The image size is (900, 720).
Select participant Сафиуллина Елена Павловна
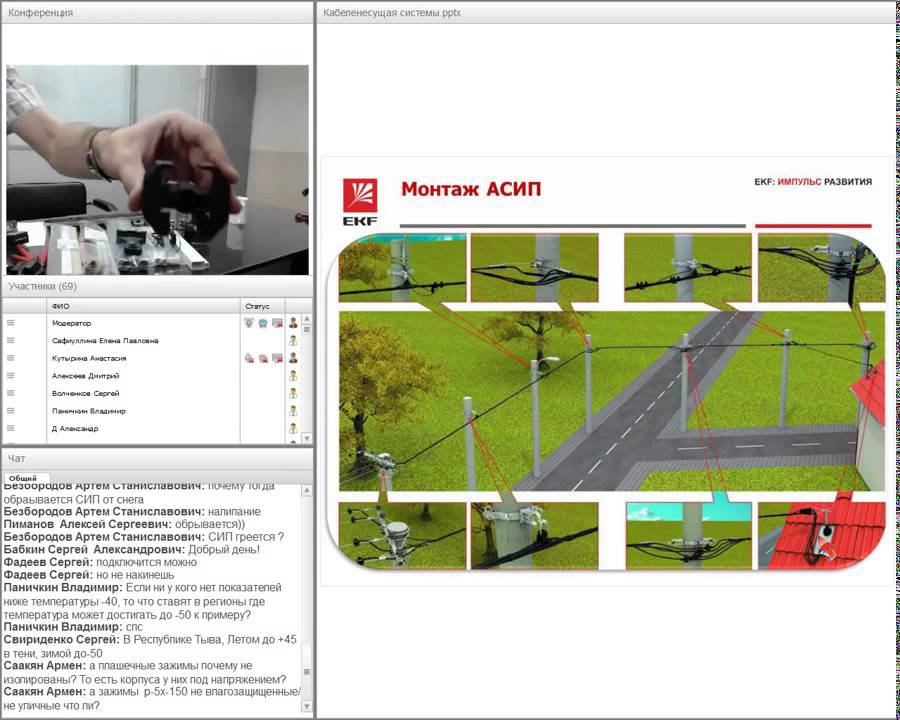pyautogui.click(x=105, y=340)
